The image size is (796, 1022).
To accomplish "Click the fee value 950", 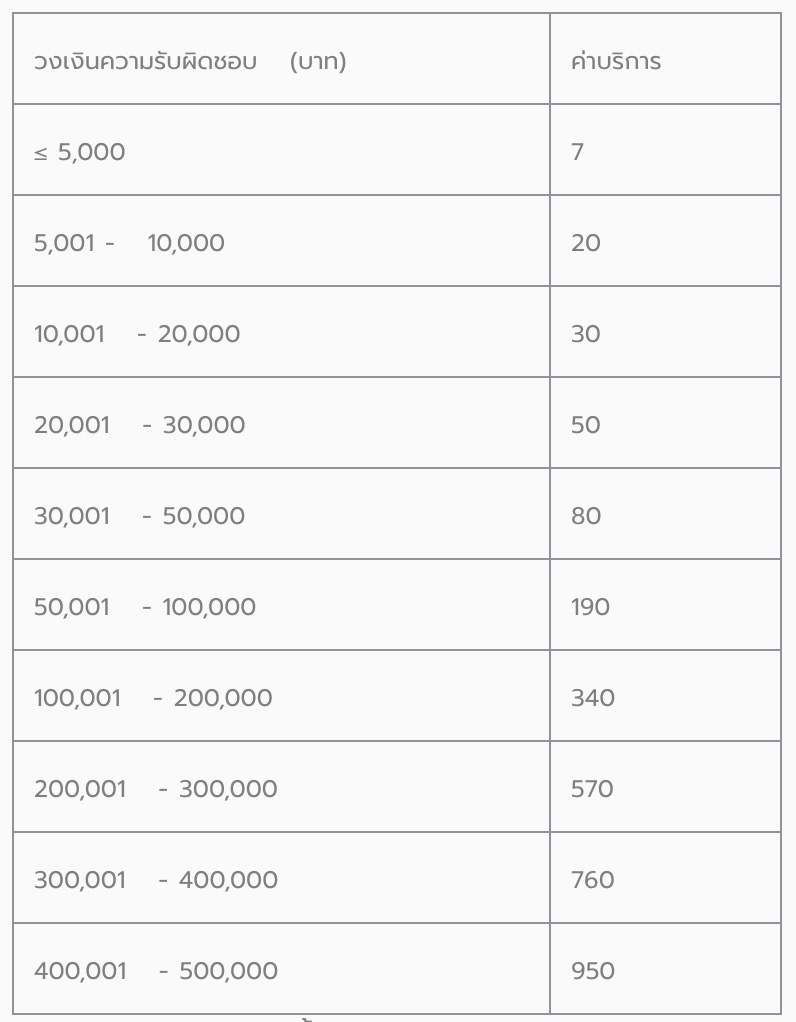I will click(x=593, y=971).
